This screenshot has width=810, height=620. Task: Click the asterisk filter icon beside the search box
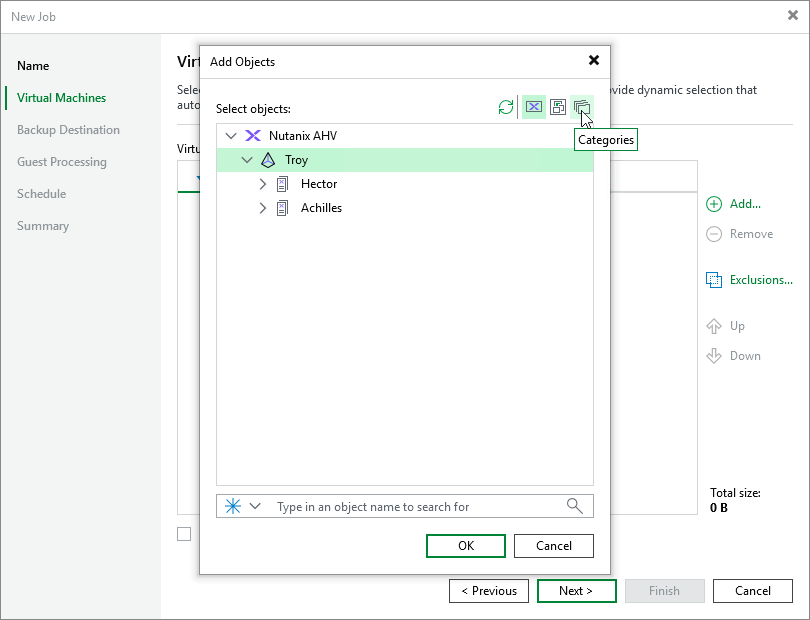click(231, 506)
